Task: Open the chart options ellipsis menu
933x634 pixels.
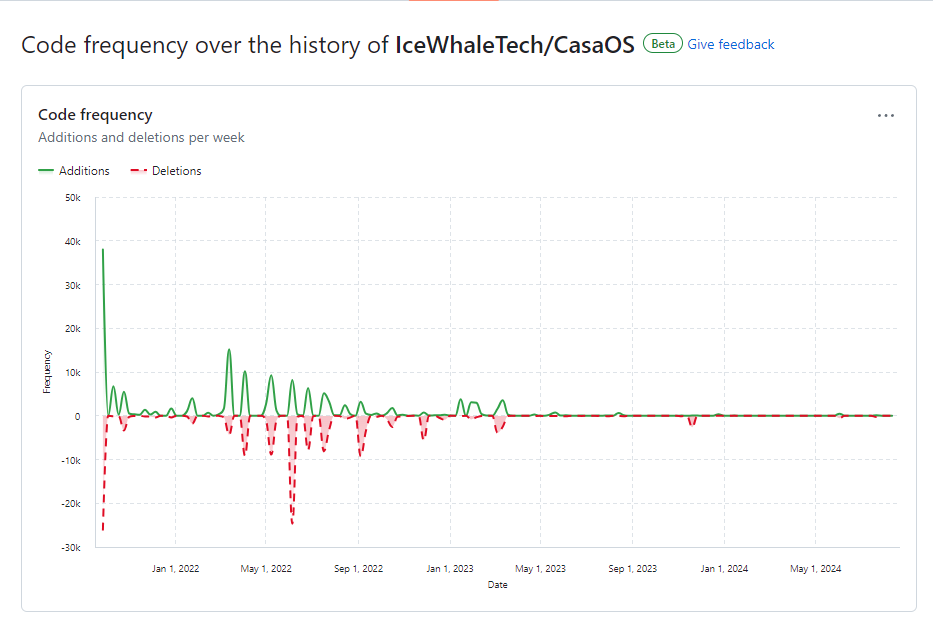Action: coord(886,115)
